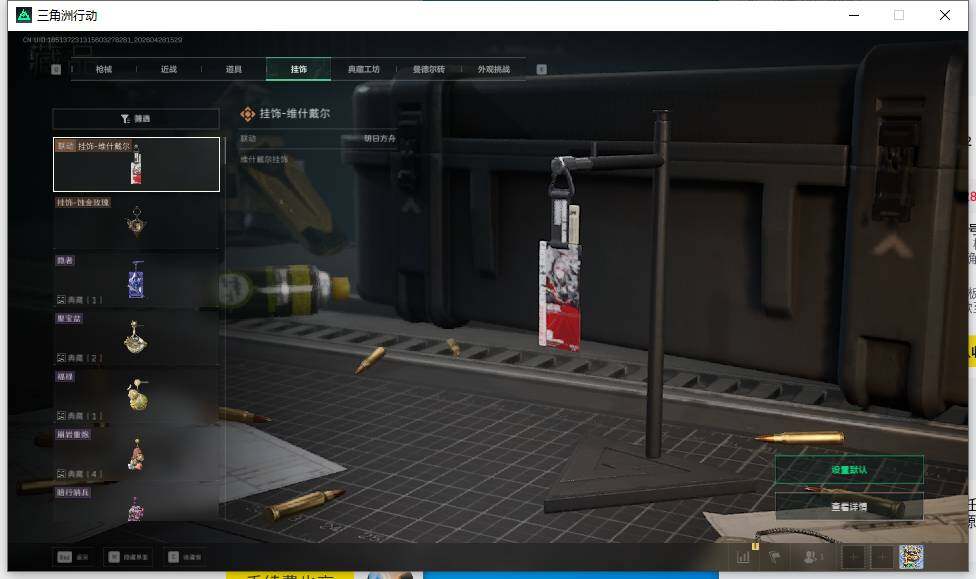Viewport: 976px width, 579px height.
Task: Click the second empty plus team slot
Action: [882, 557]
